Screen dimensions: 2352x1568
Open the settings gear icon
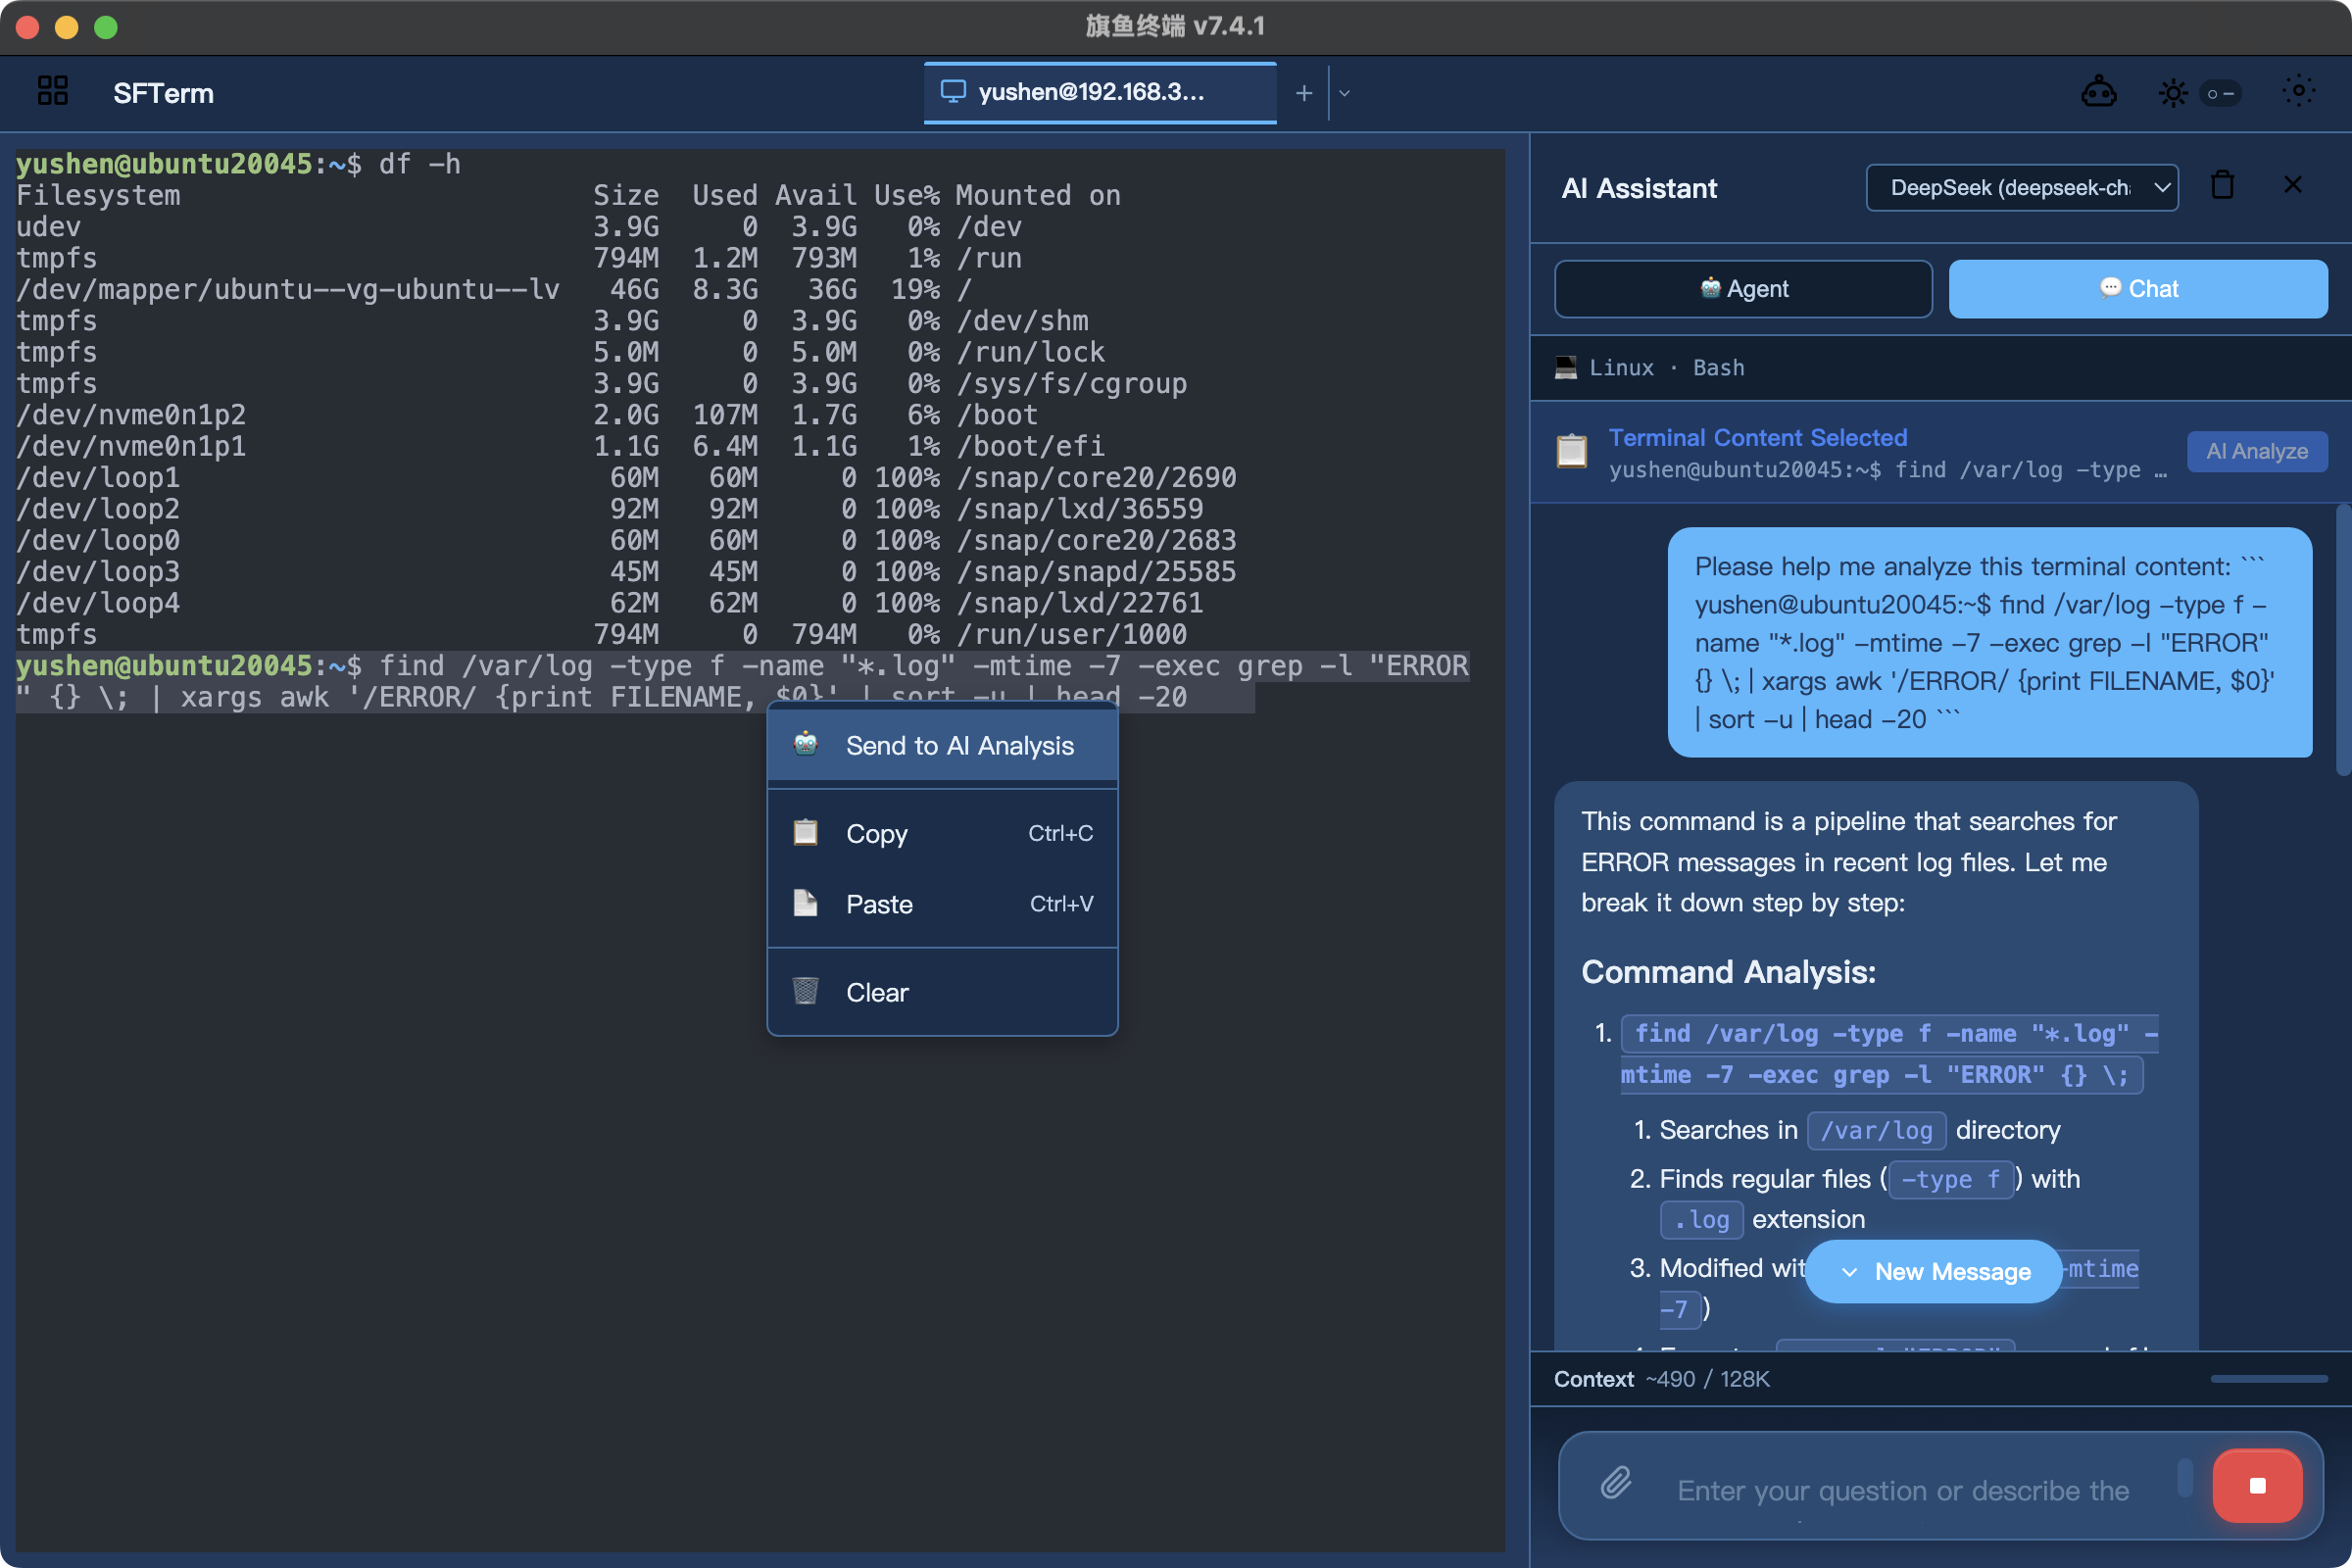point(2298,92)
